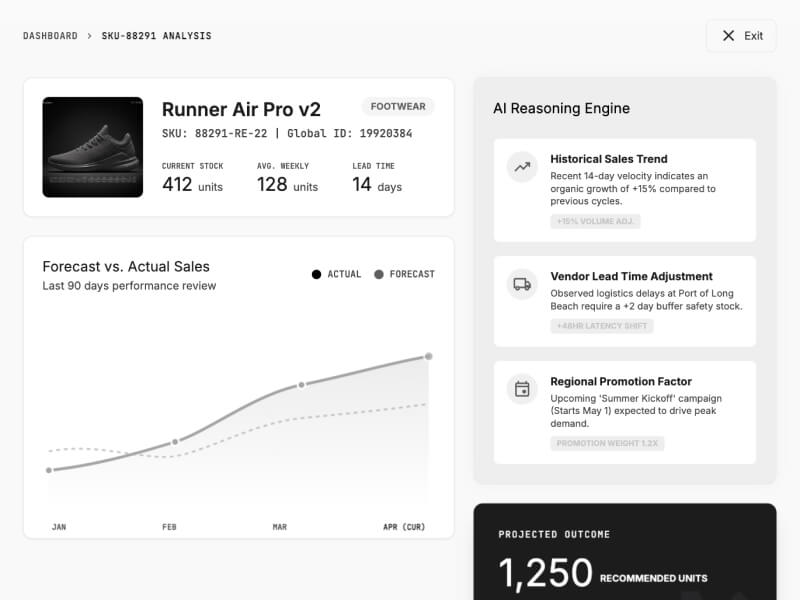Click the 1,250 recommended units figure
This screenshot has height=600, width=800.
pos(545,573)
